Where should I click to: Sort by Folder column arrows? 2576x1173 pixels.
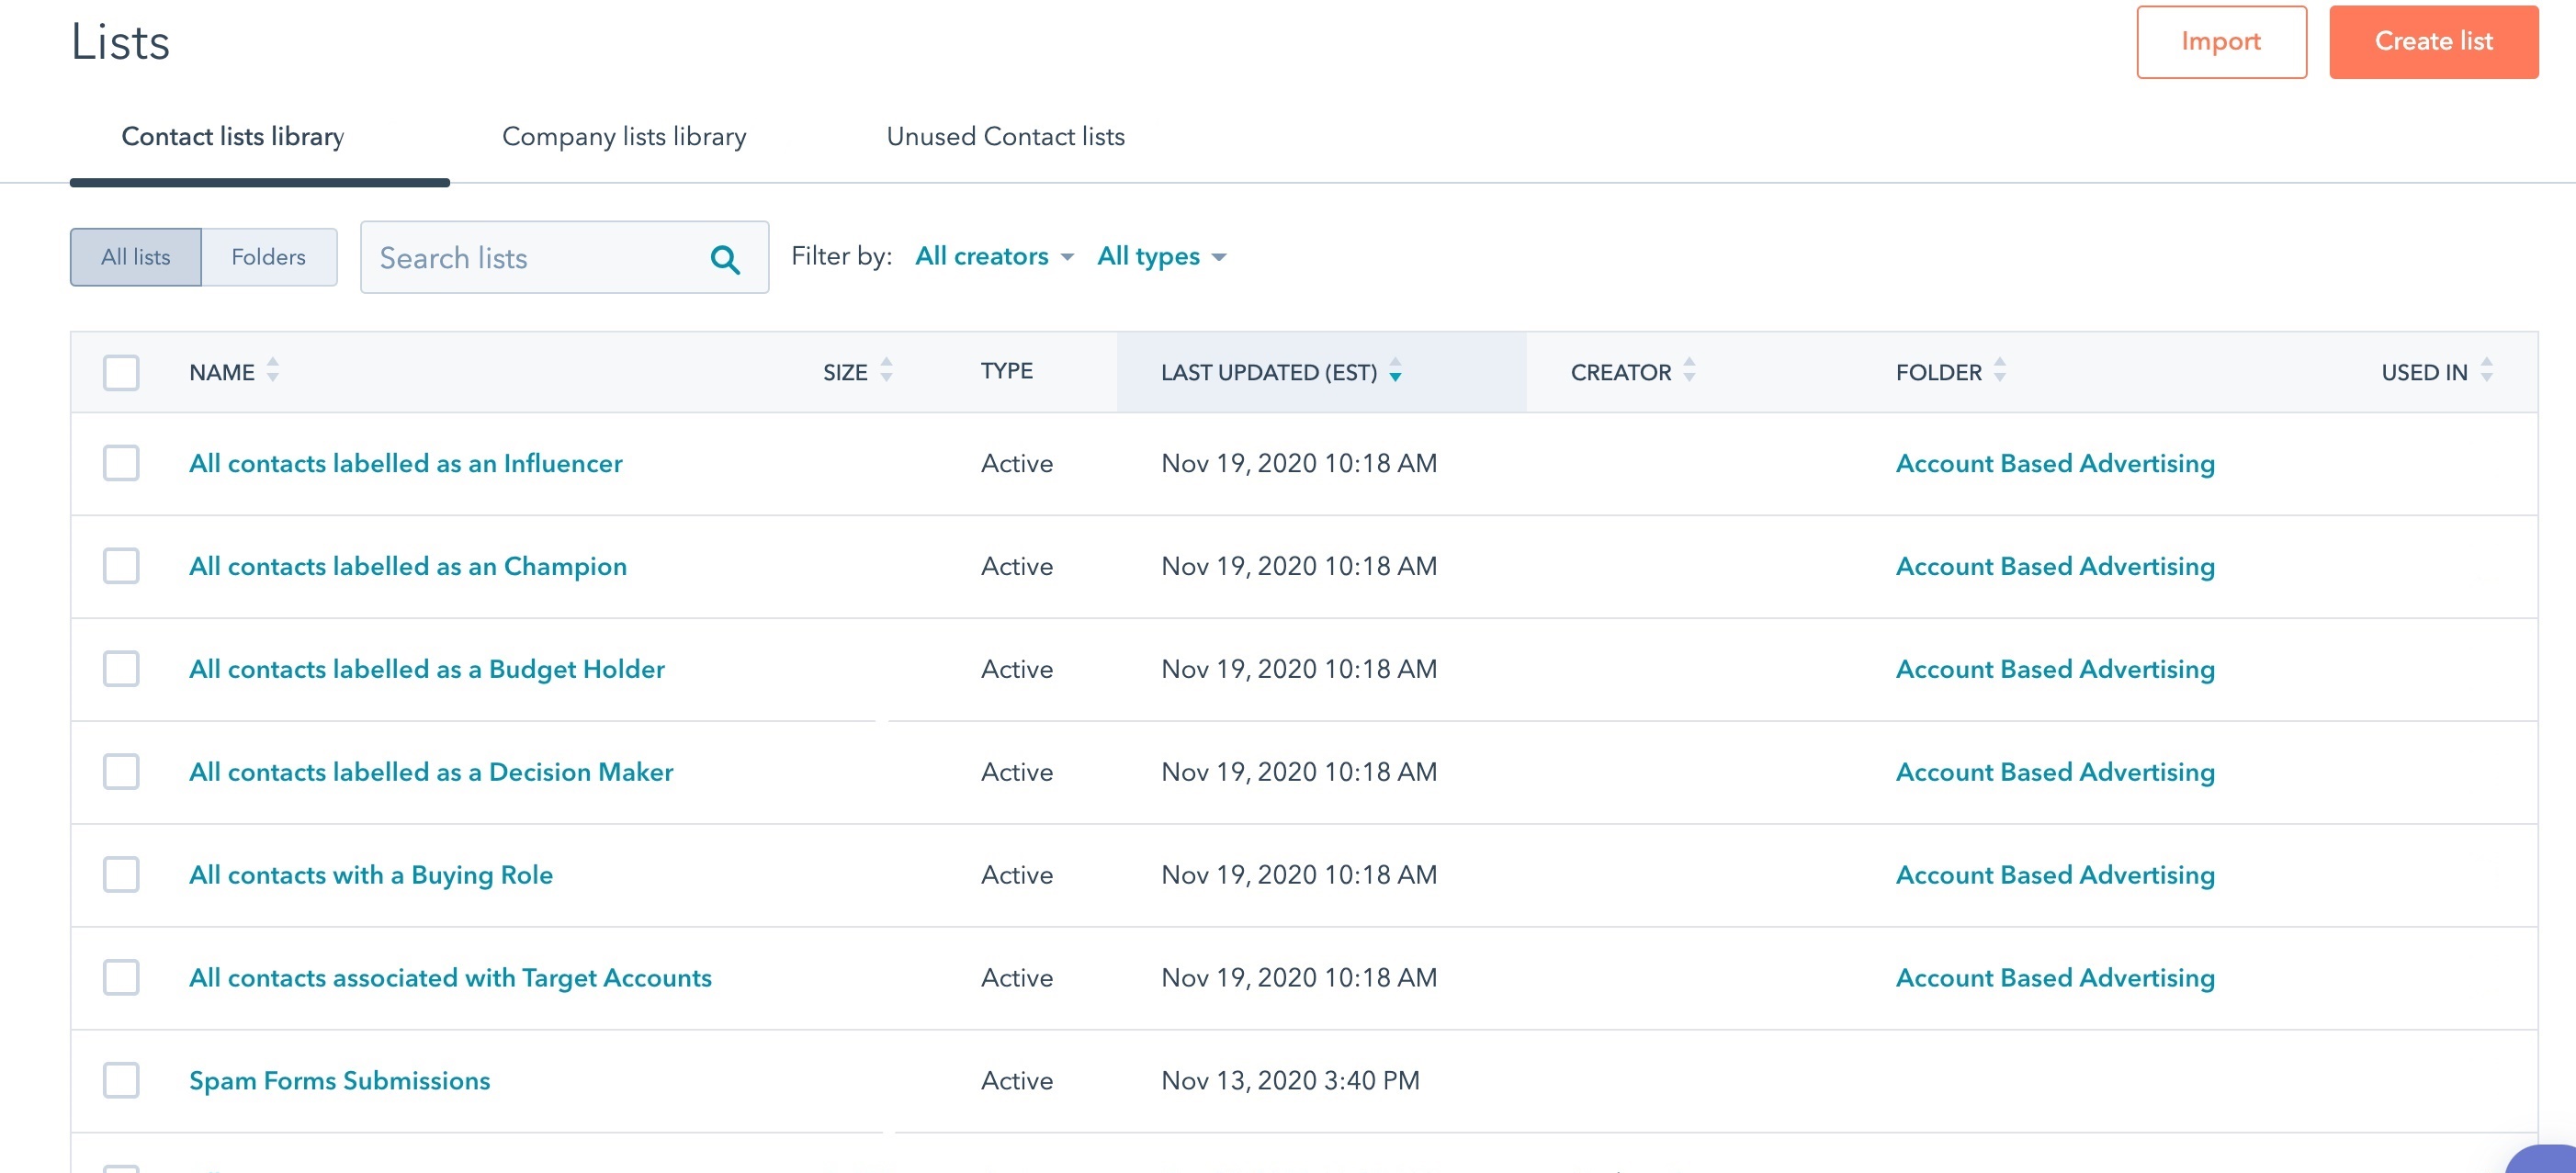click(x=1999, y=371)
